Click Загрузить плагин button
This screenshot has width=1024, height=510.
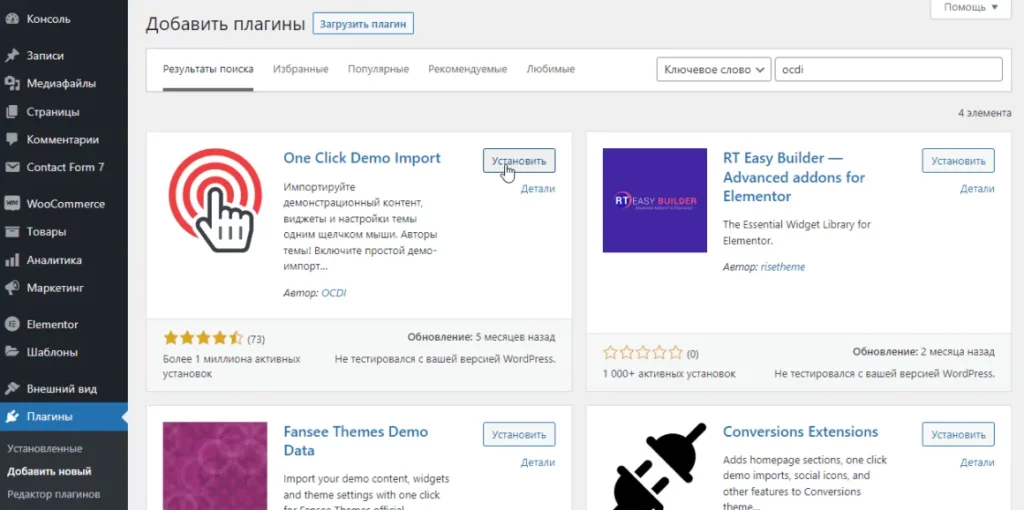click(363, 24)
